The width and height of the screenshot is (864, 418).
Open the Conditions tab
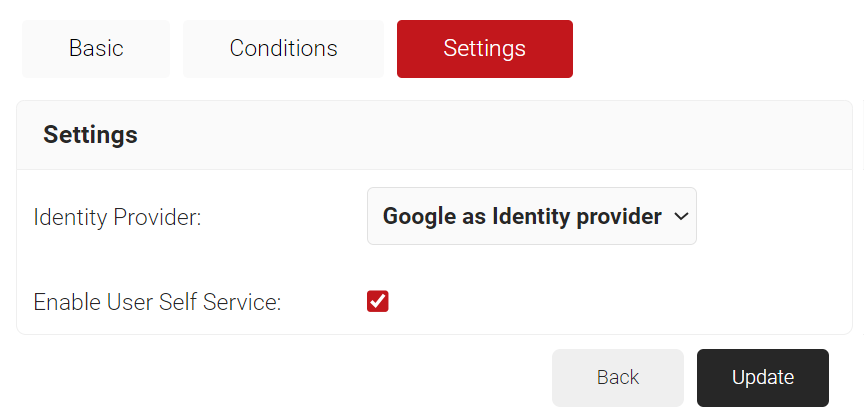tap(283, 49)
